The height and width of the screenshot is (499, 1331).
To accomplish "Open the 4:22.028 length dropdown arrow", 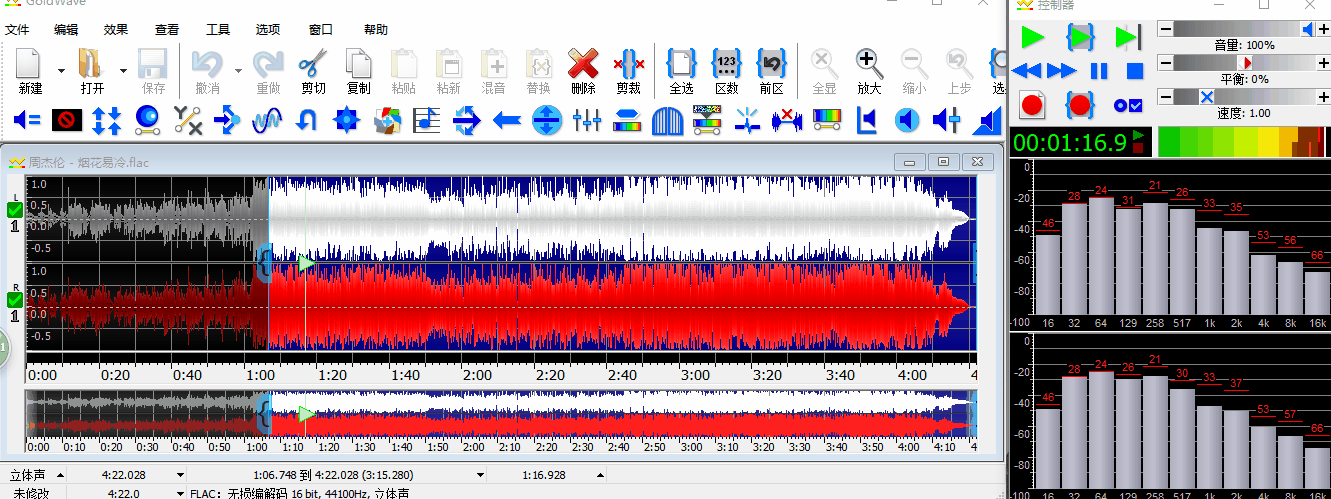I will point(180,475).
